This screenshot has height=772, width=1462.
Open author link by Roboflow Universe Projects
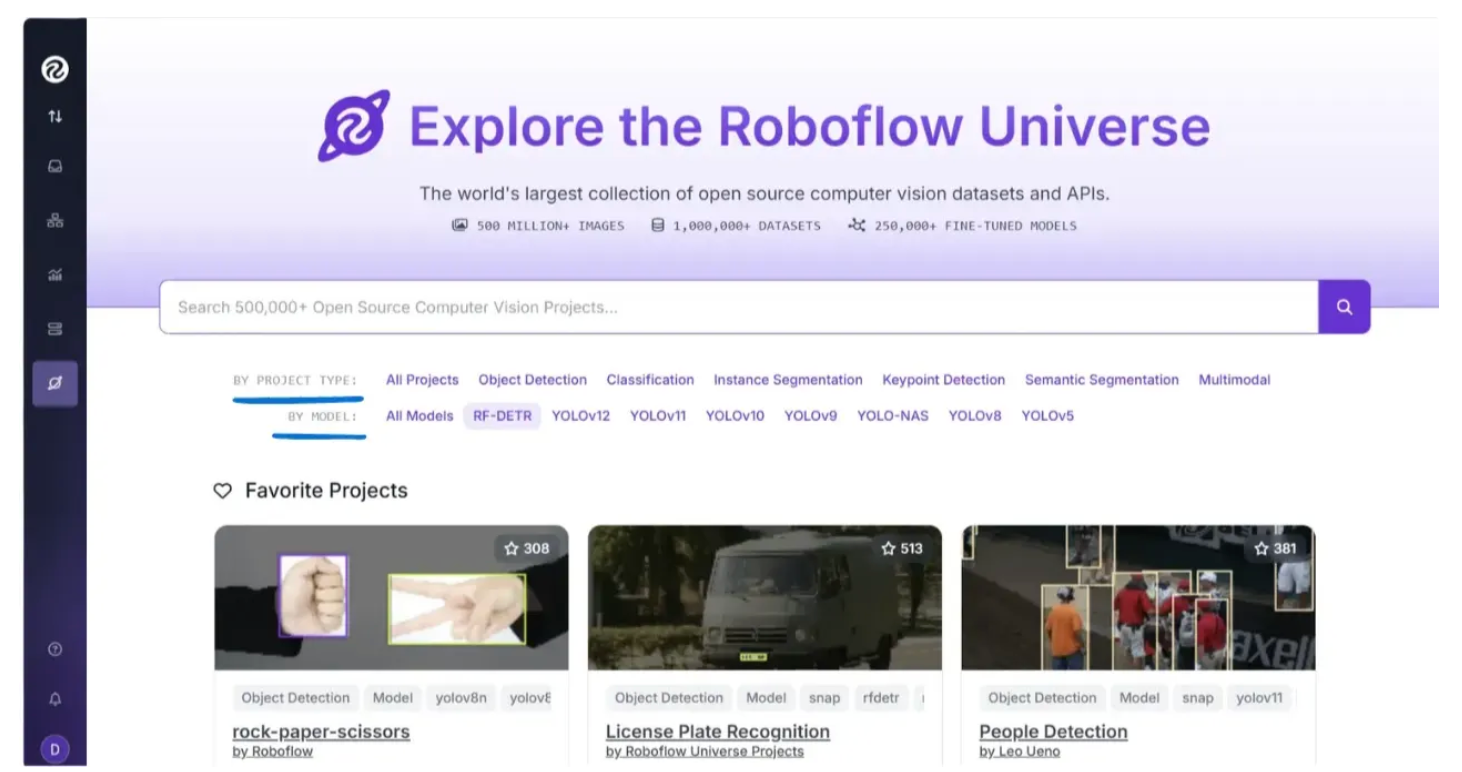[704, 752]
